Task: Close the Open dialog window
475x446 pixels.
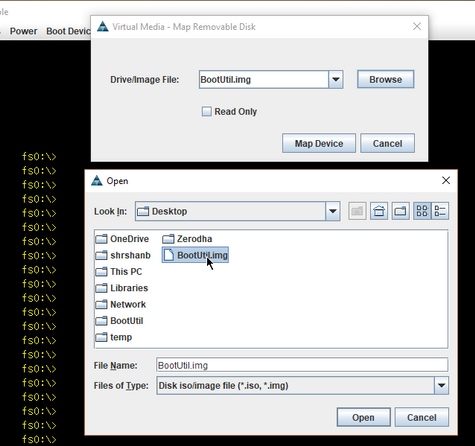Action: pos(446,180)
